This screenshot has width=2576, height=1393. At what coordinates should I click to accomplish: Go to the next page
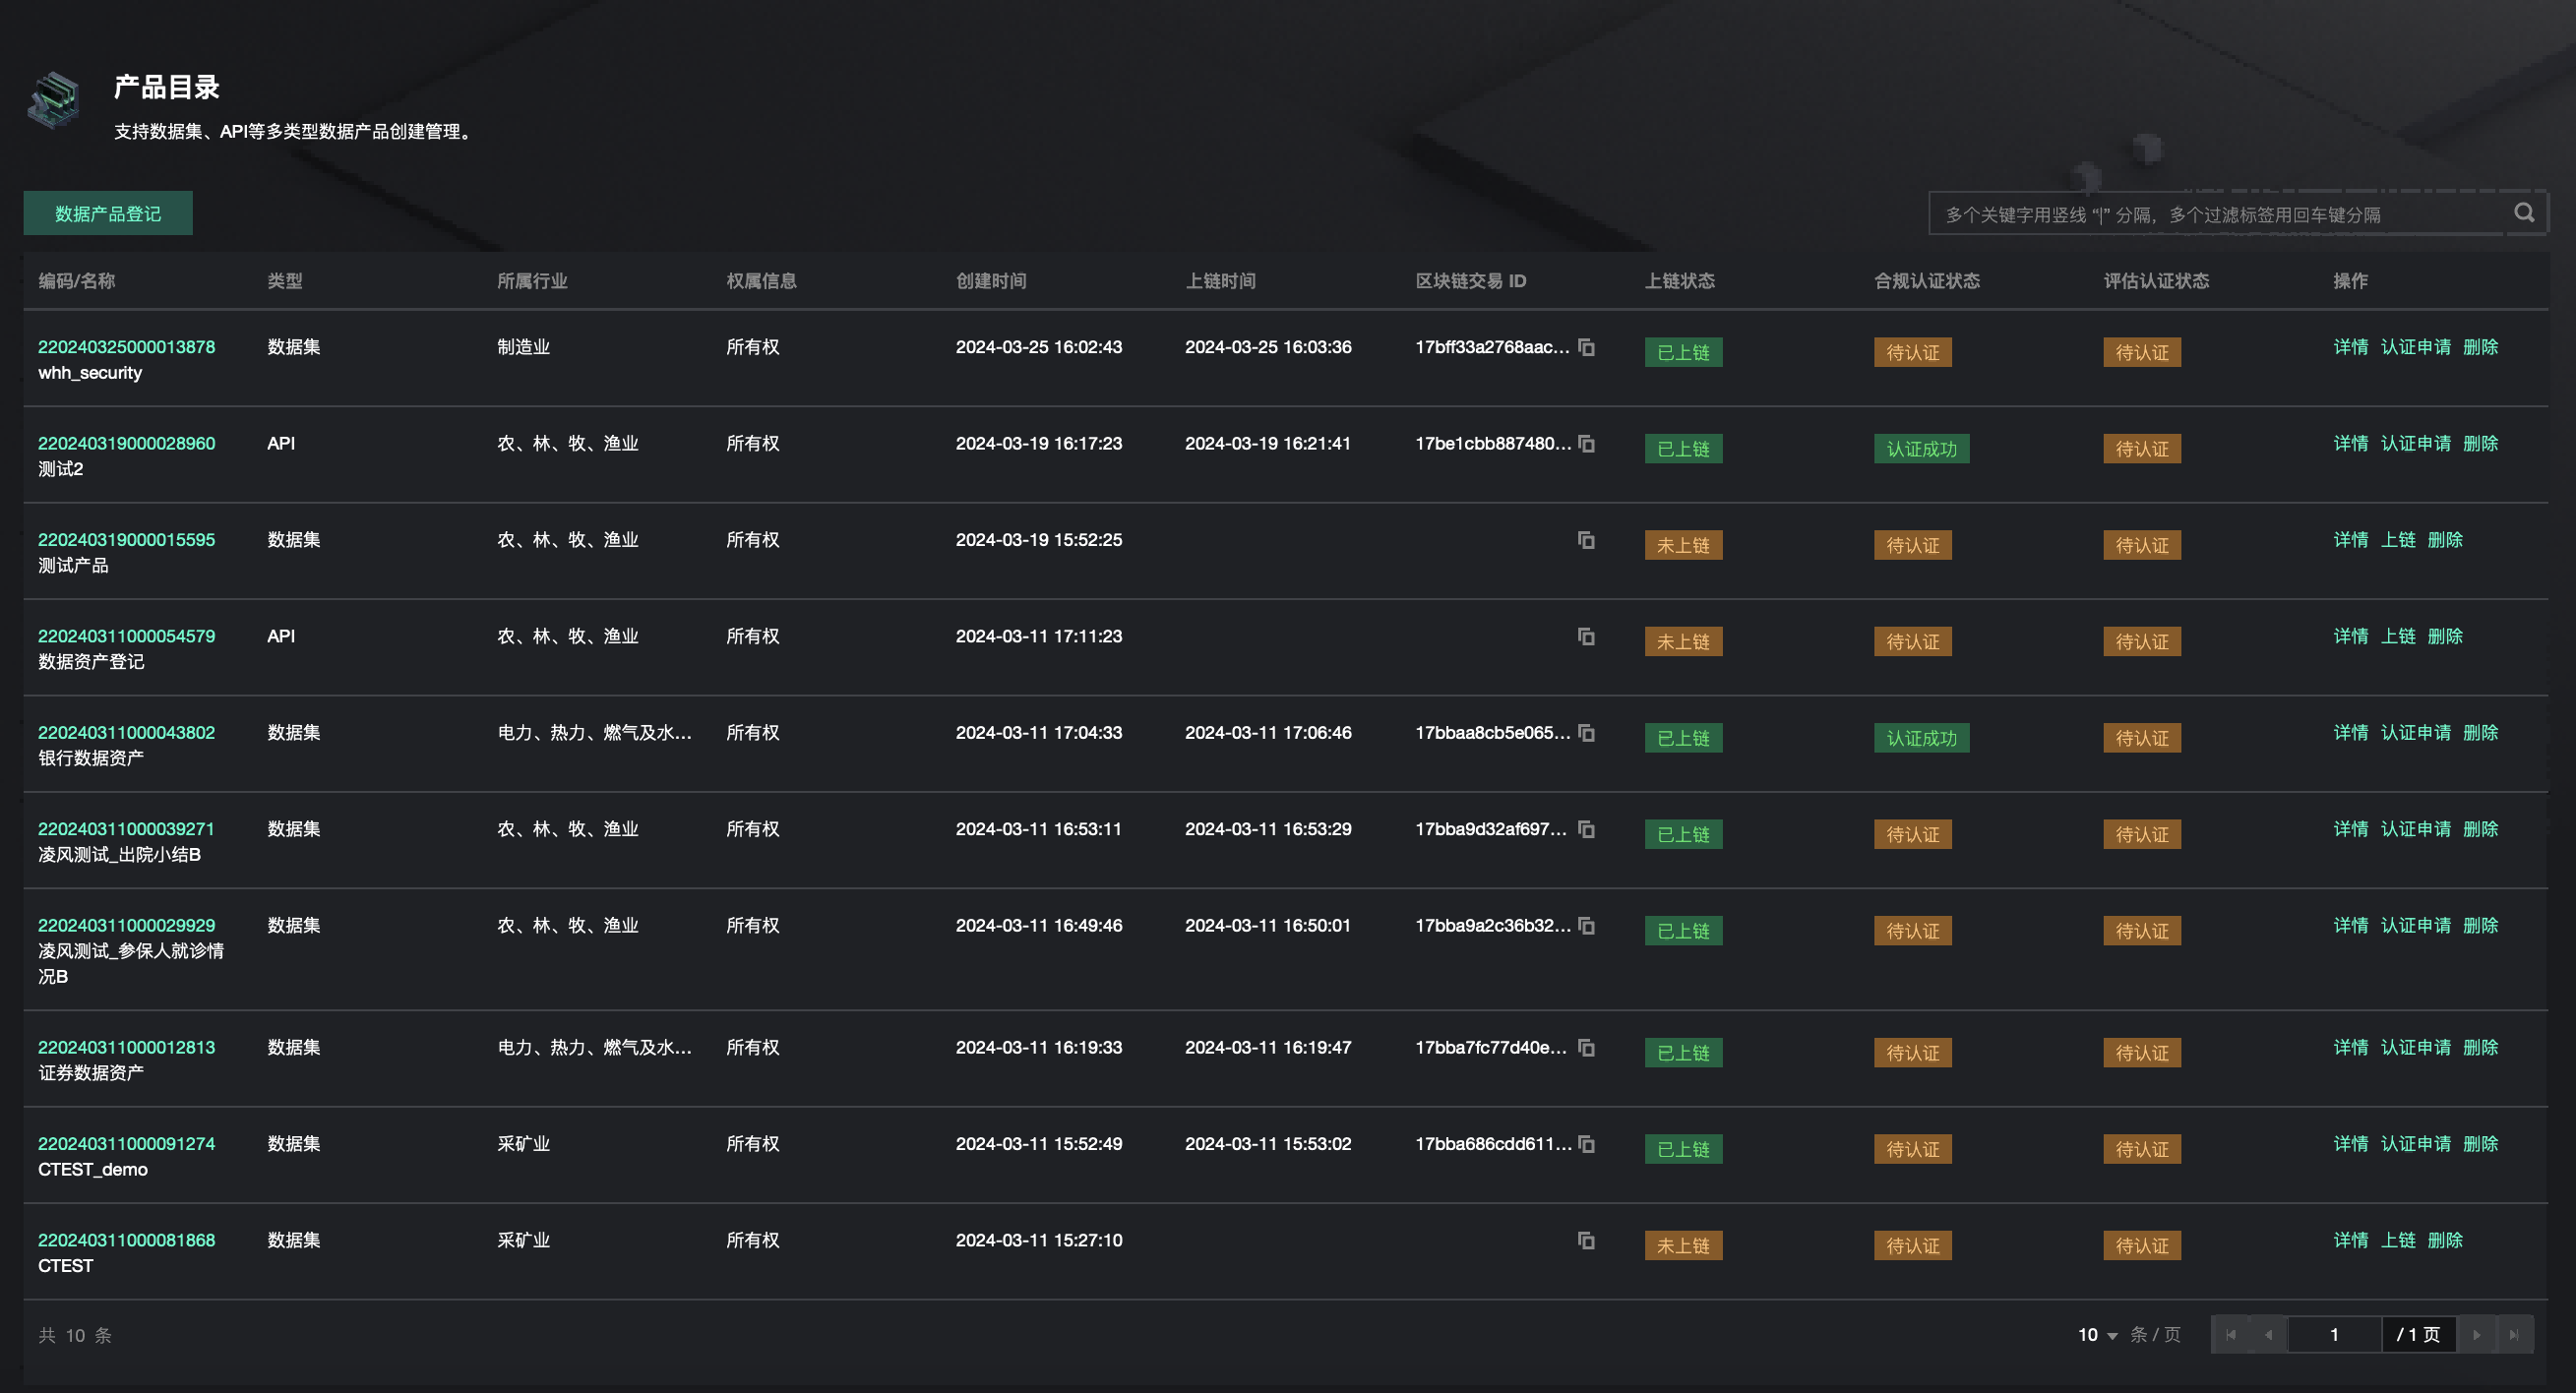pos(2476,1334)
